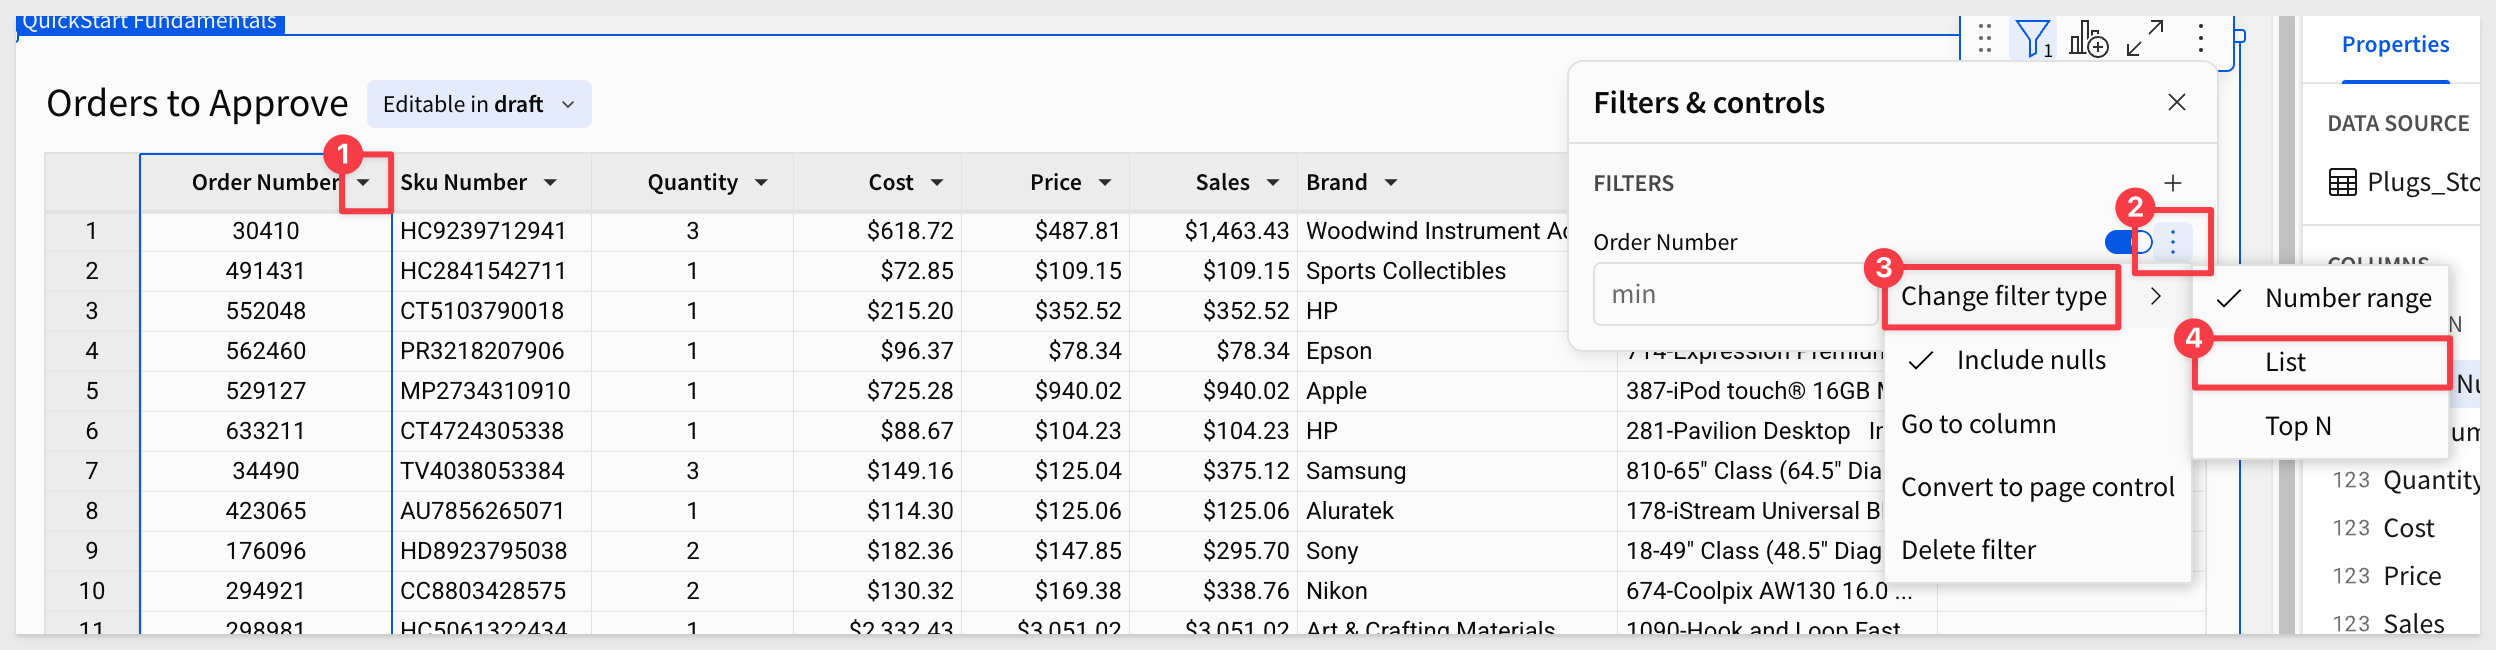Choose Number range filter type
The width and height of the screenshot is (2496, 650).
pyautogui.click(x=2322, y=298)
